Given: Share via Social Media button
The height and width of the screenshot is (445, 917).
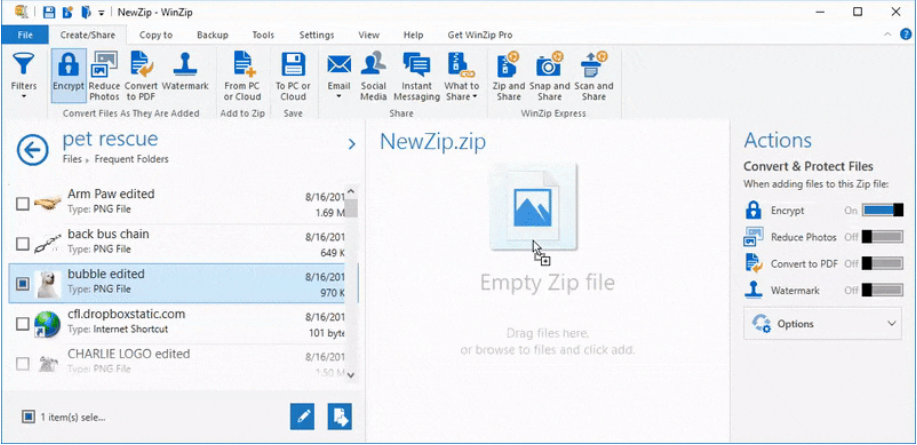Looking at the screenshot, I should (373, 75).
